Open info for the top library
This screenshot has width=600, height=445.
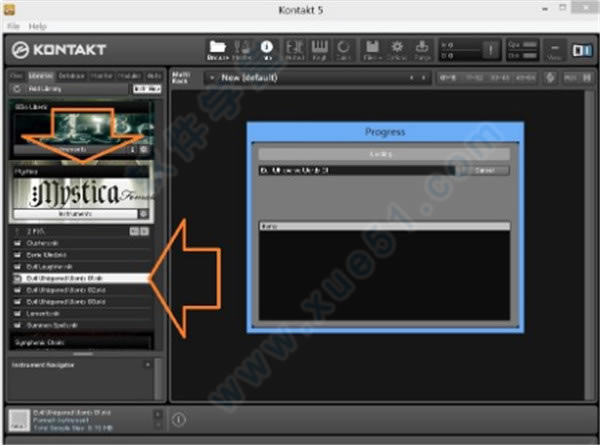pyautogui.click(x=132, y=149)
